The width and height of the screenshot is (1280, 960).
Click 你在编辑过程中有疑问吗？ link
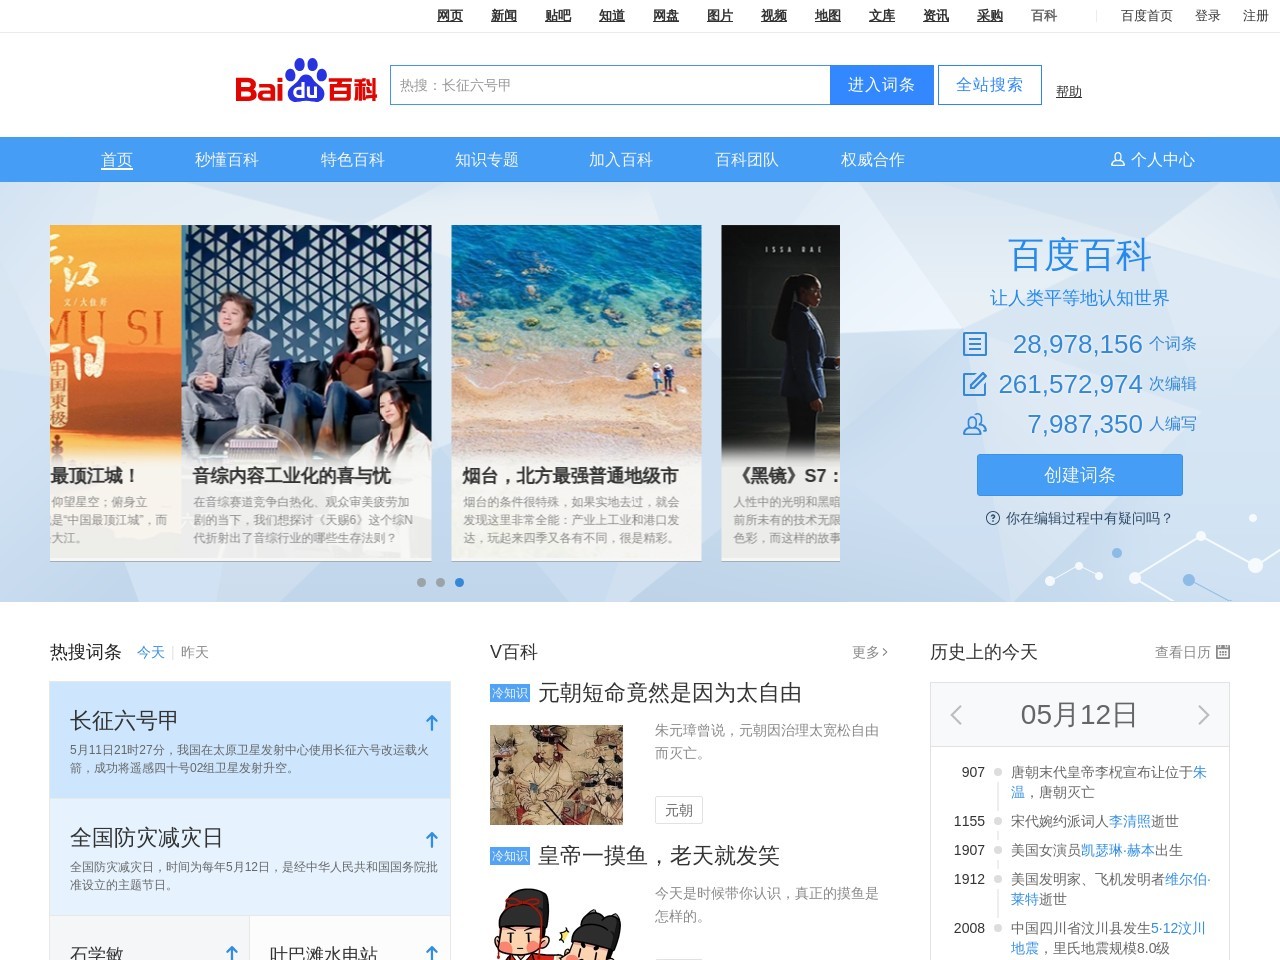tap(1089, 518)
